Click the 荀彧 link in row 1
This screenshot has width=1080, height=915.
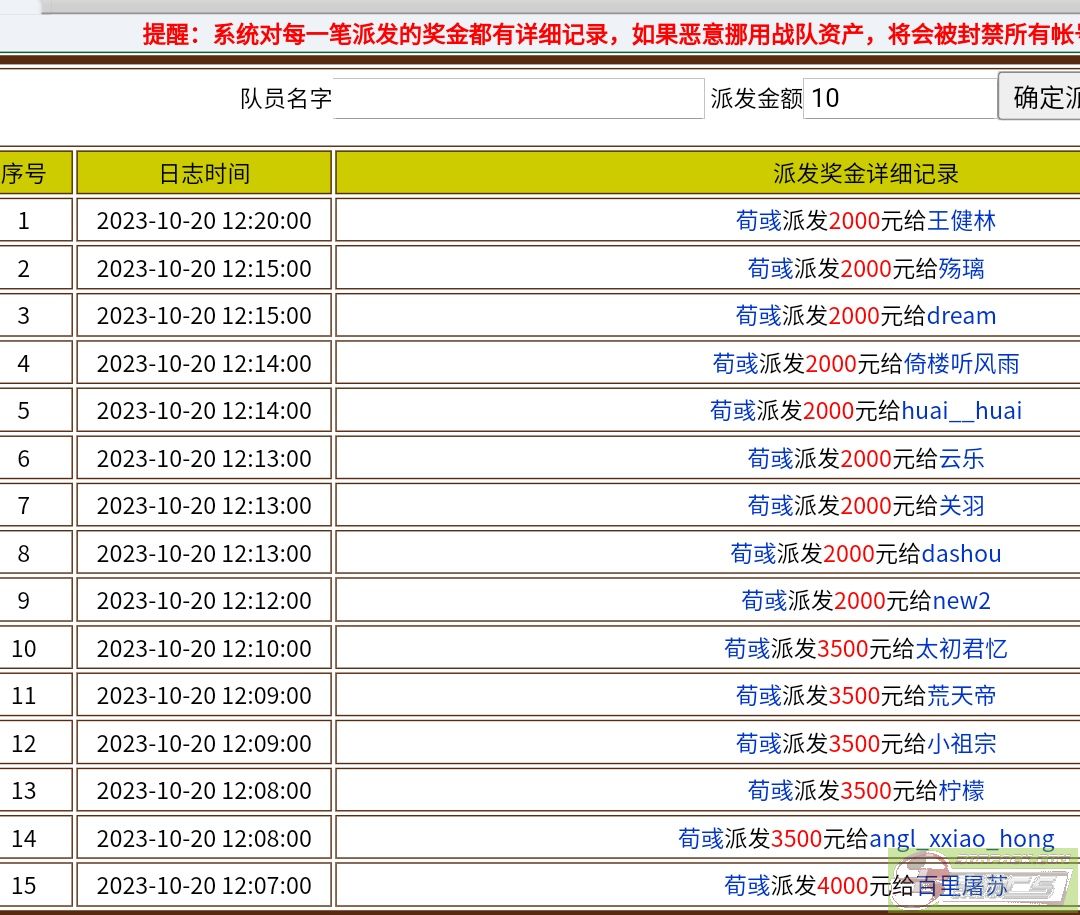tap(758, 220)
